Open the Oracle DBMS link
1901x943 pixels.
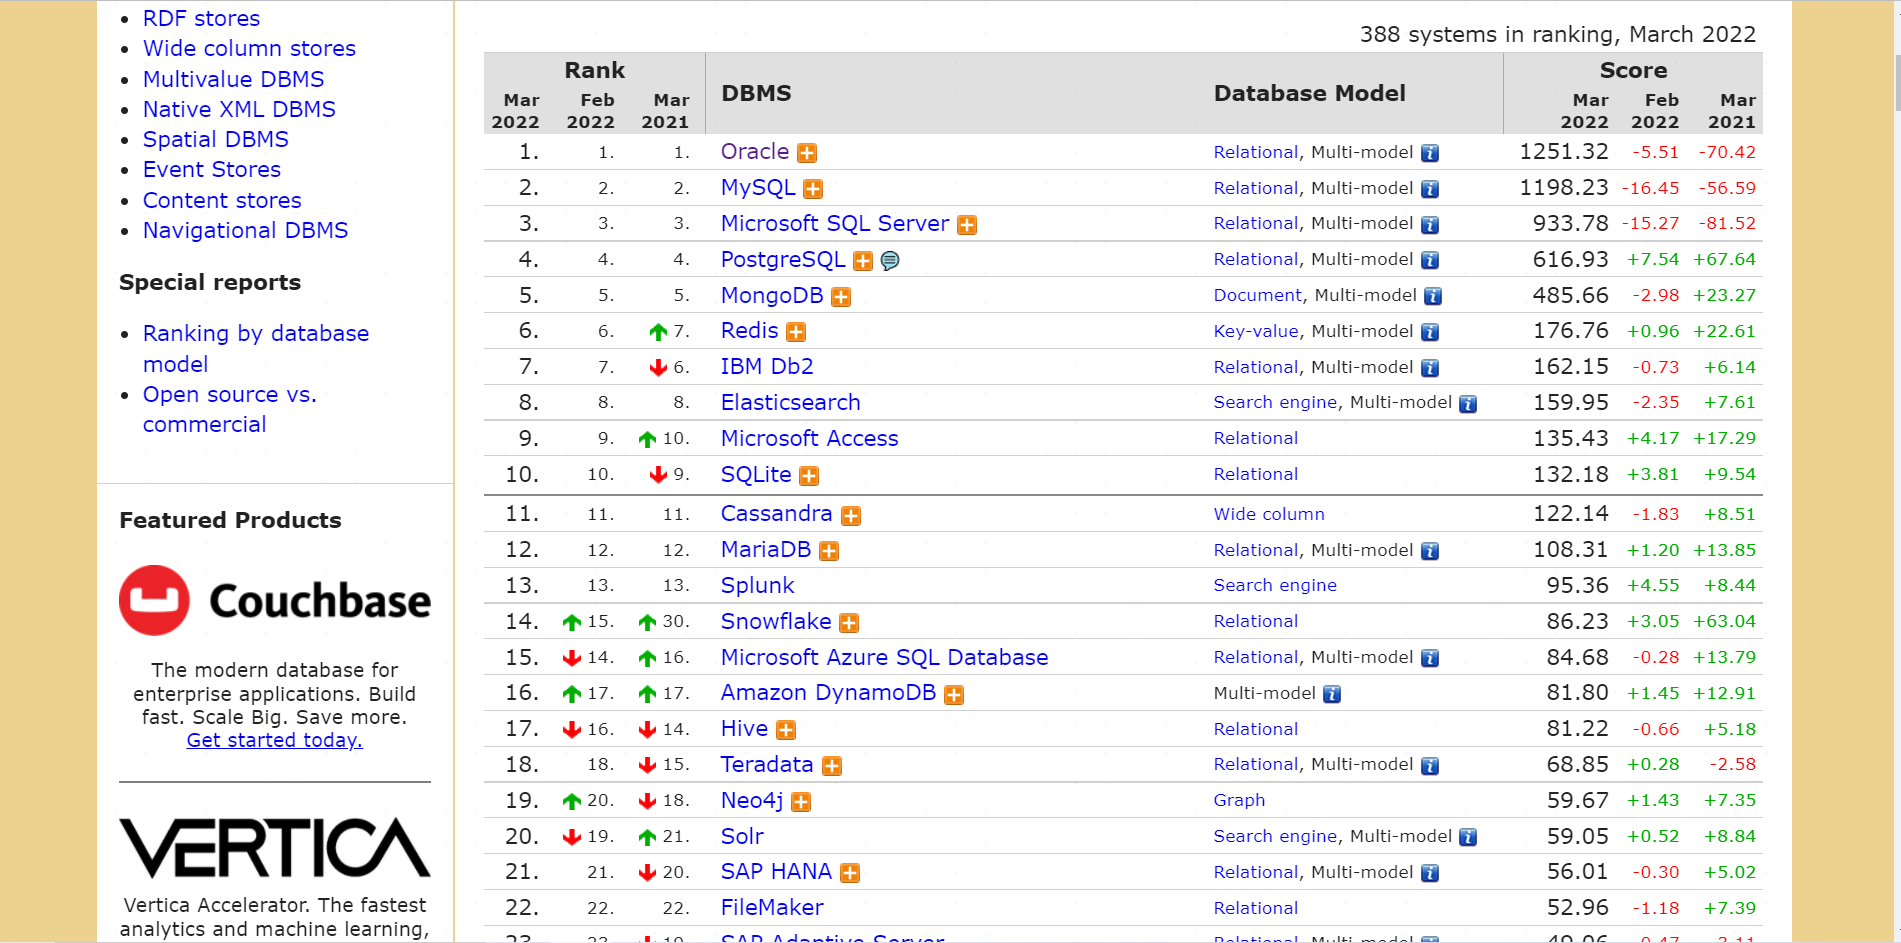coord(755,151)
